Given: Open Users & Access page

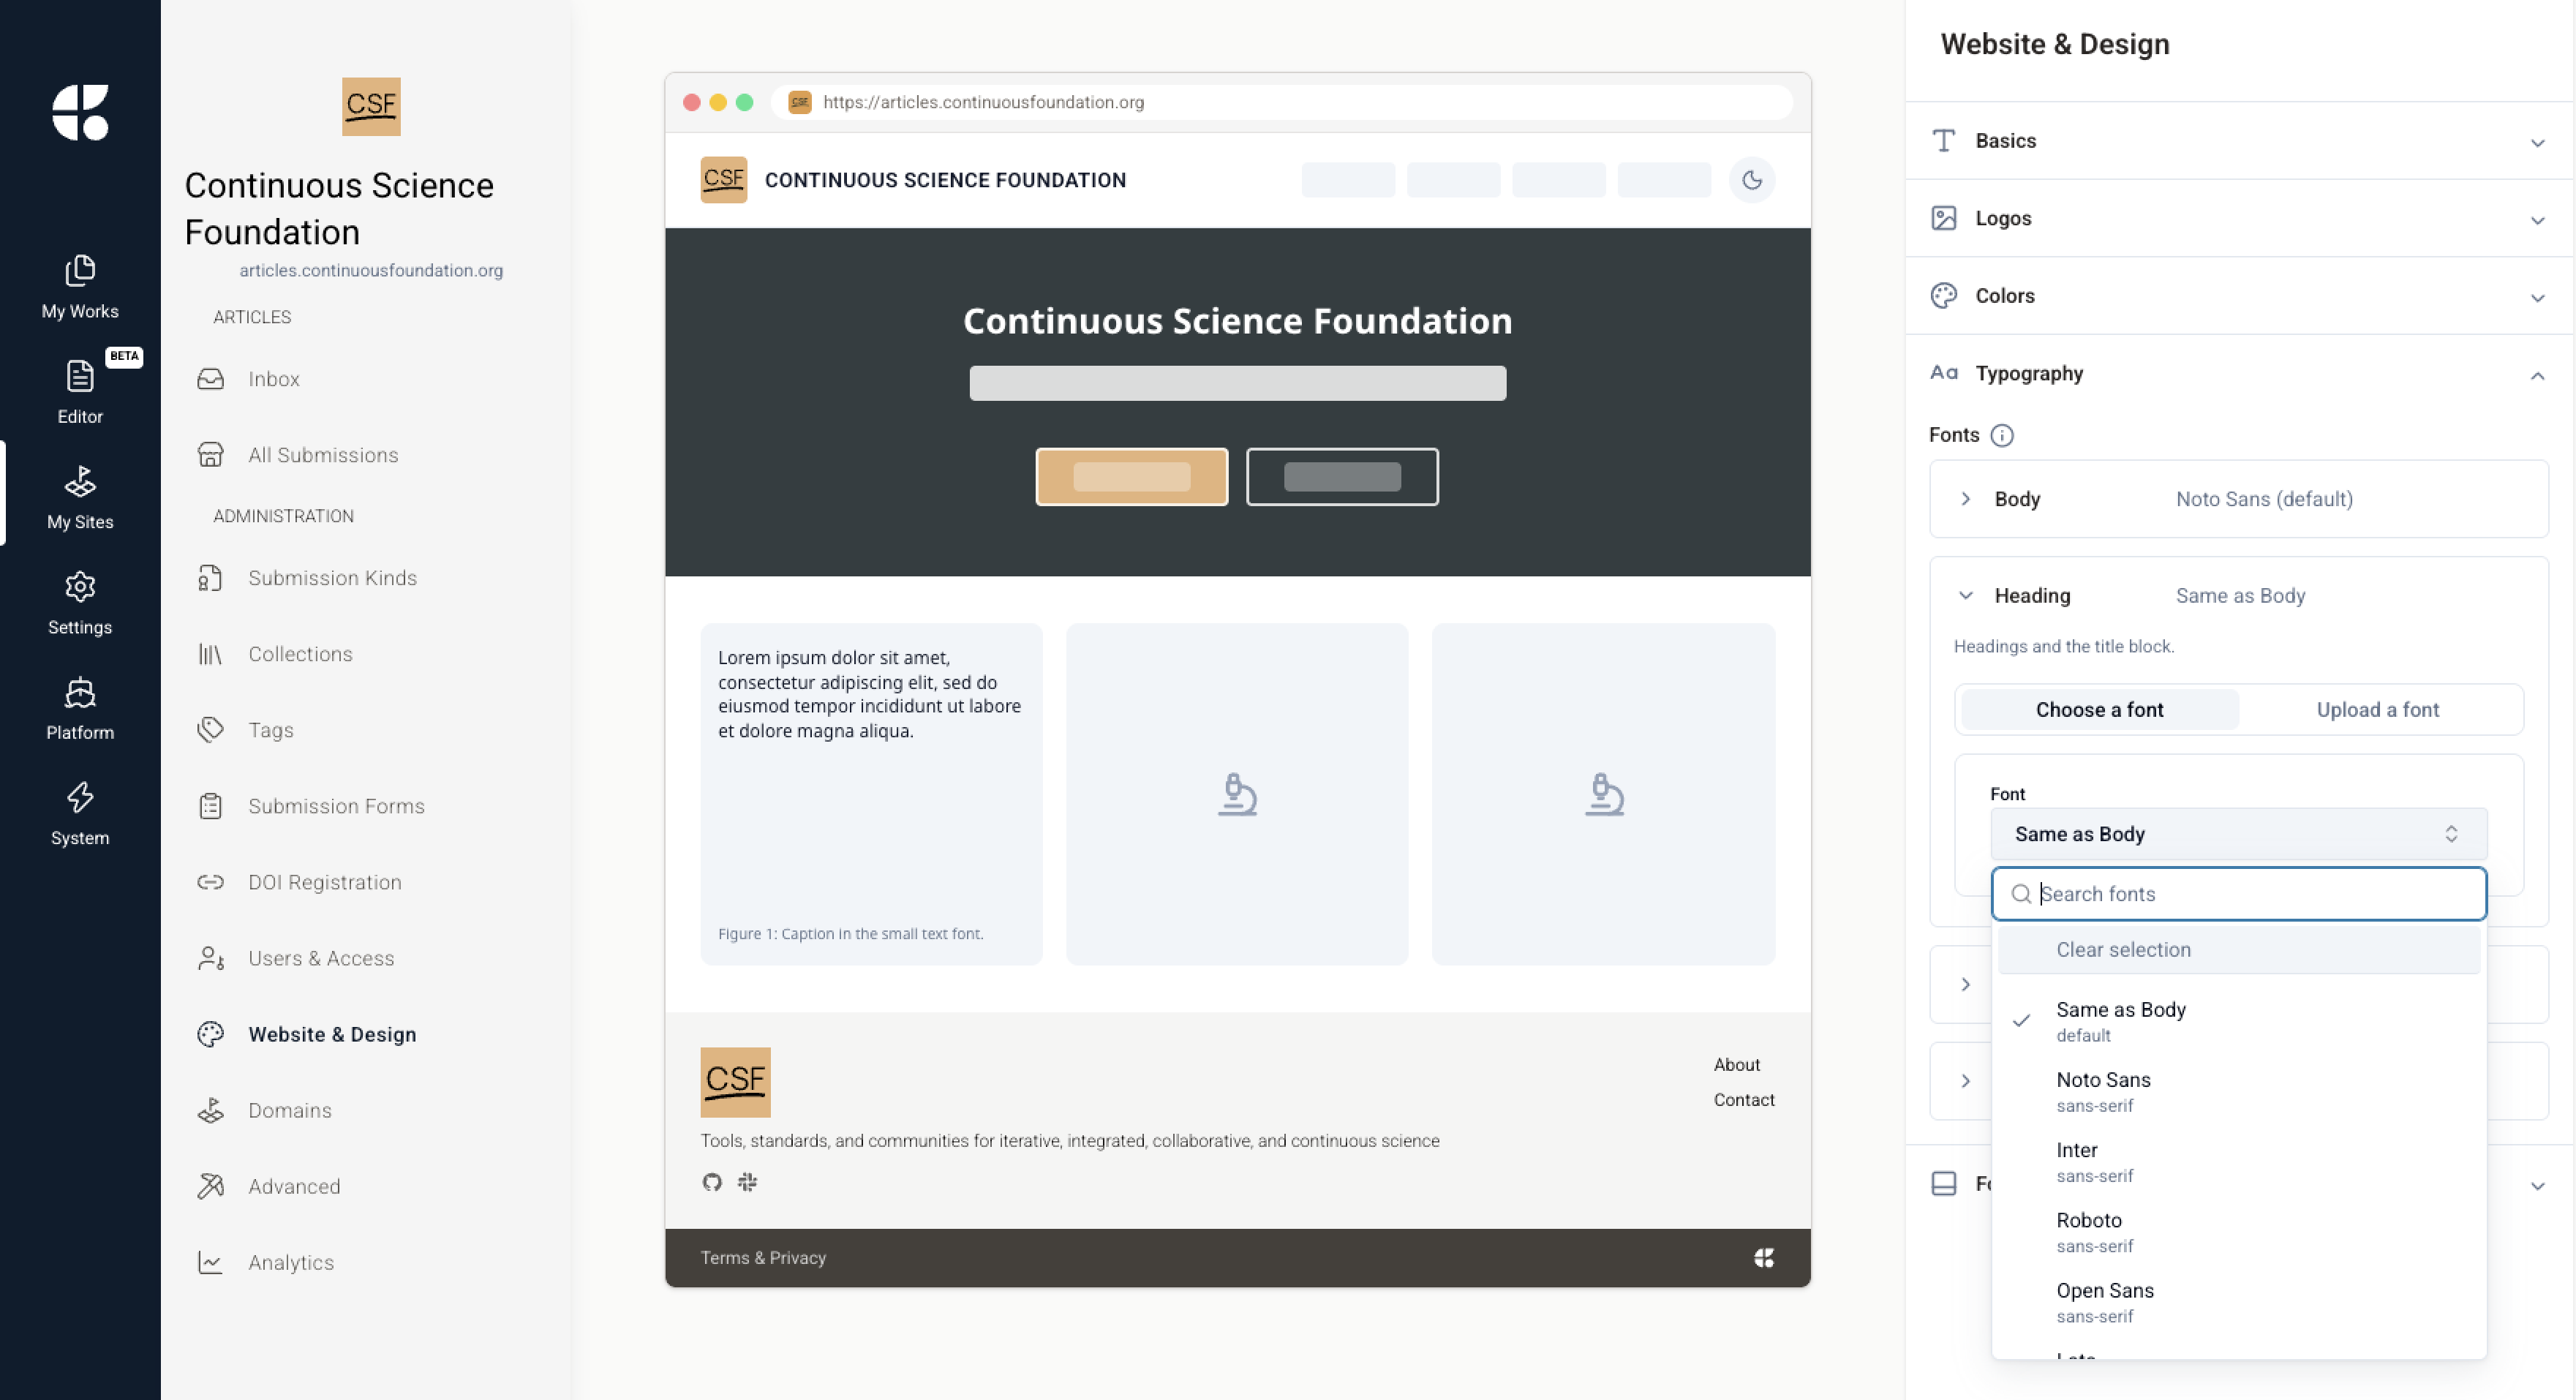Looking at the screenshot, I should 366,958.
